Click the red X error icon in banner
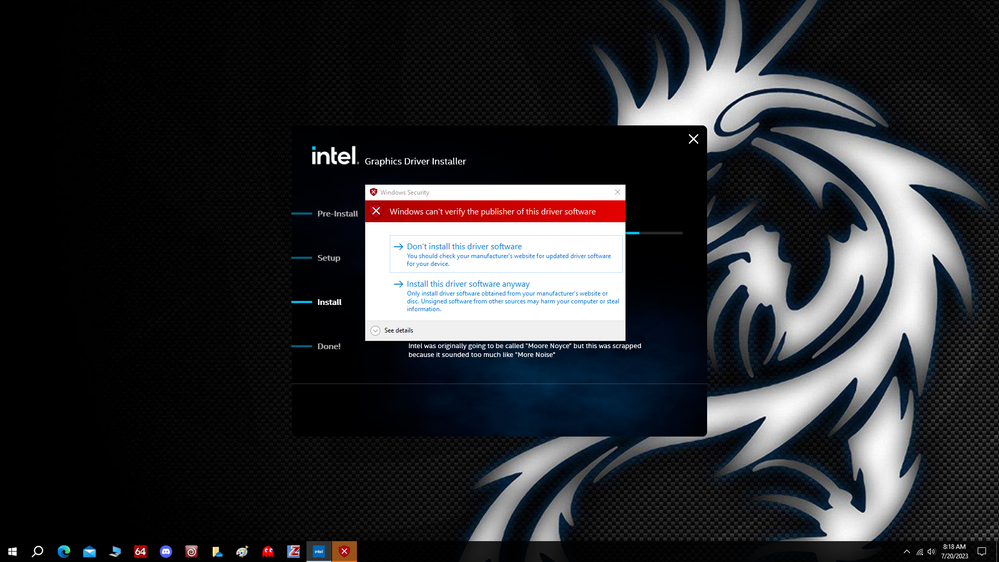 (376, 211)
